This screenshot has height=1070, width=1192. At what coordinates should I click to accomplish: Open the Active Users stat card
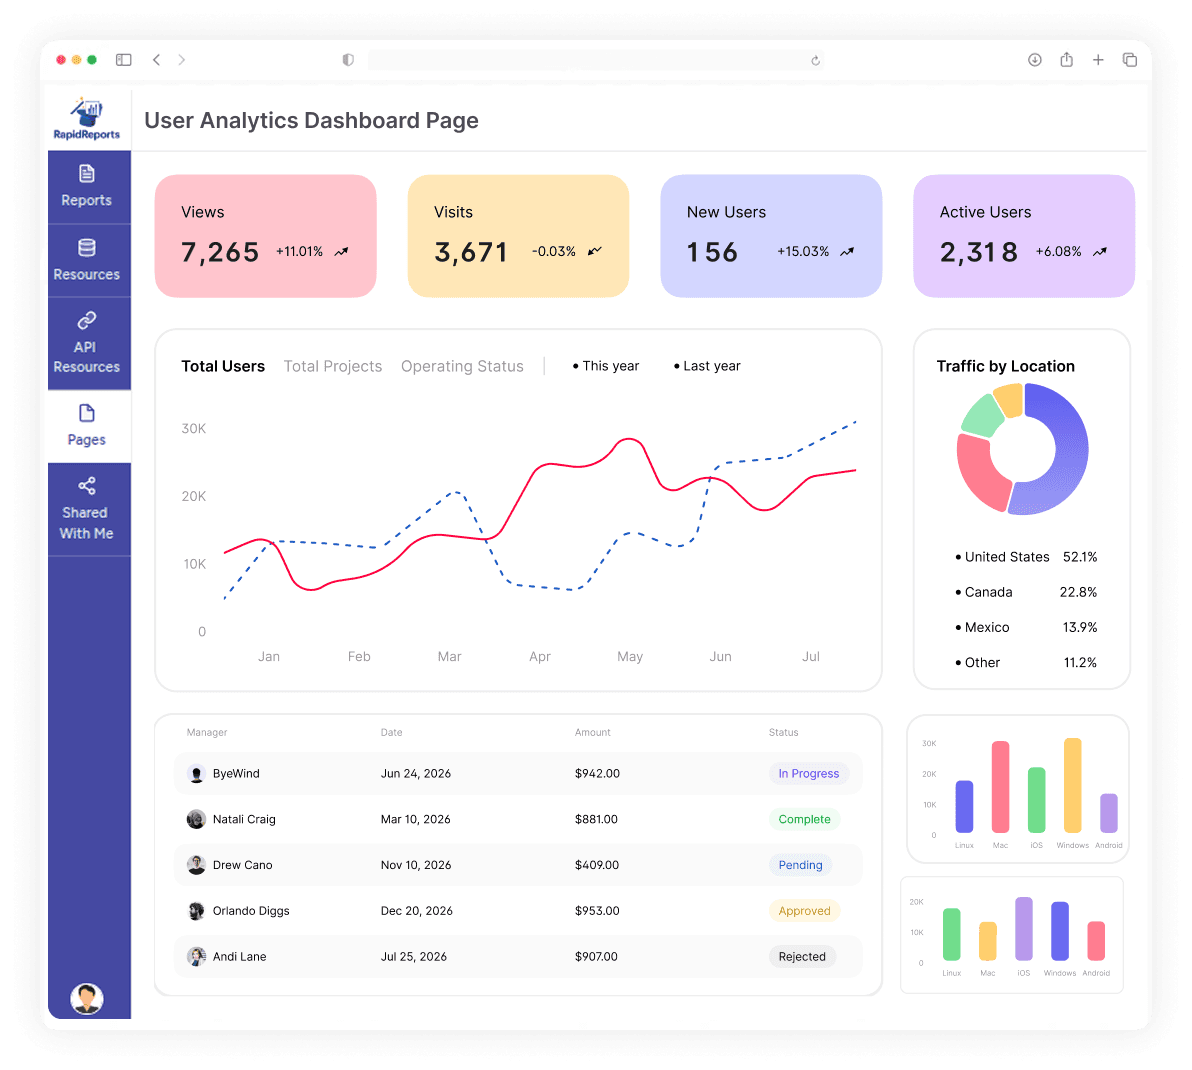(x=1024, y=236)
